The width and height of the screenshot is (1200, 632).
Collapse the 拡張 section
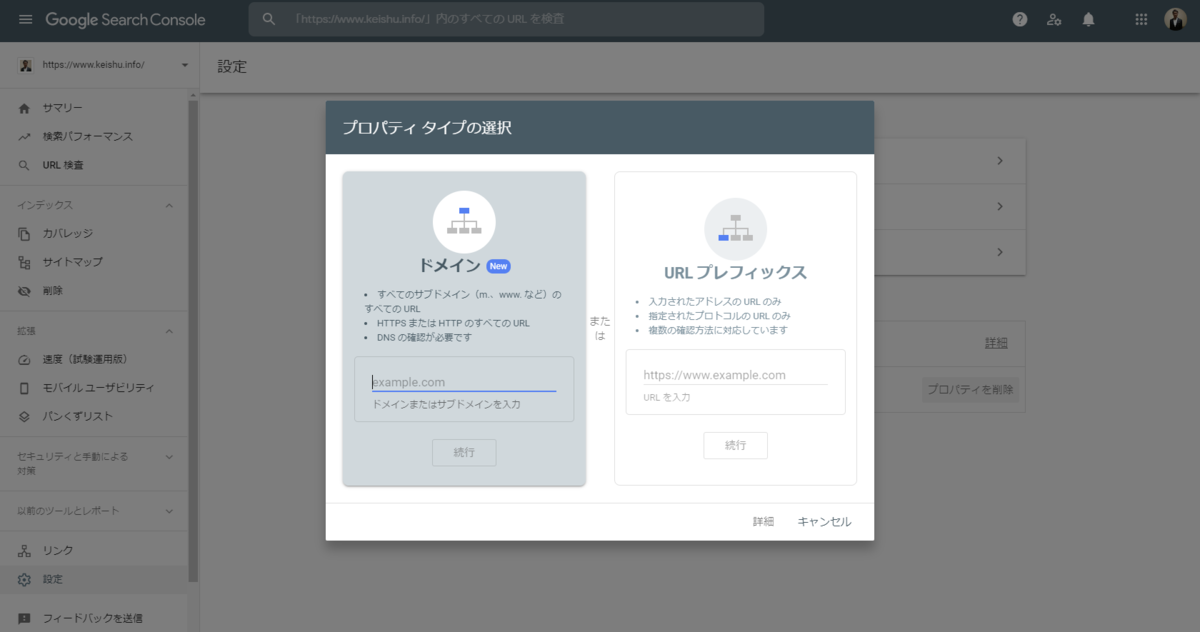tap(169, 331)
